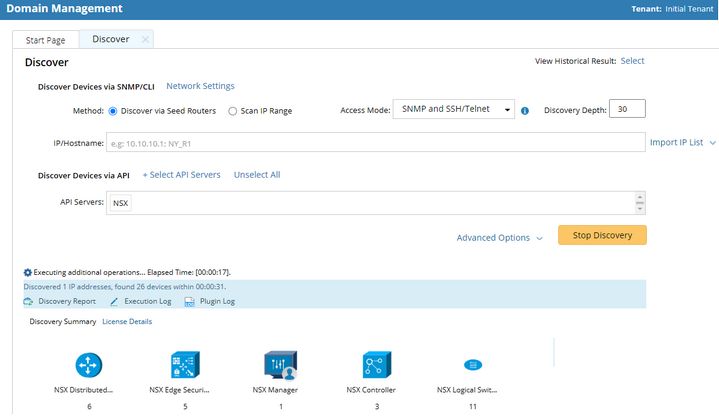
Task: Click the gear icon beside Executing status
Action: 28,272
